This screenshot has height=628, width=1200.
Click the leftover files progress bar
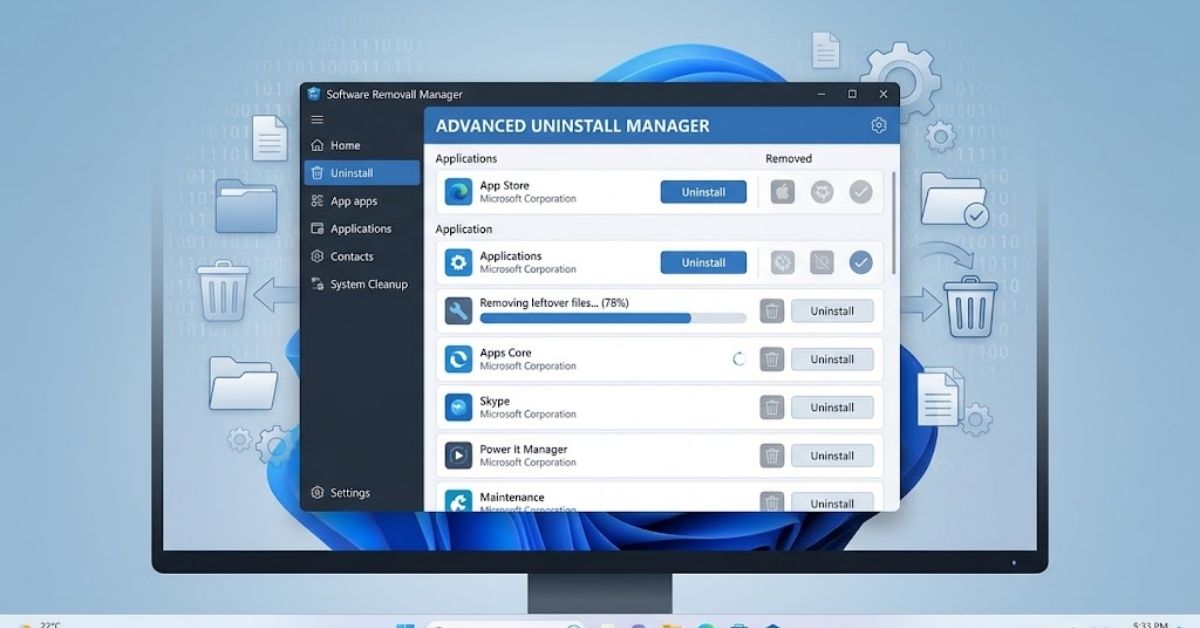tap(613, 318)
